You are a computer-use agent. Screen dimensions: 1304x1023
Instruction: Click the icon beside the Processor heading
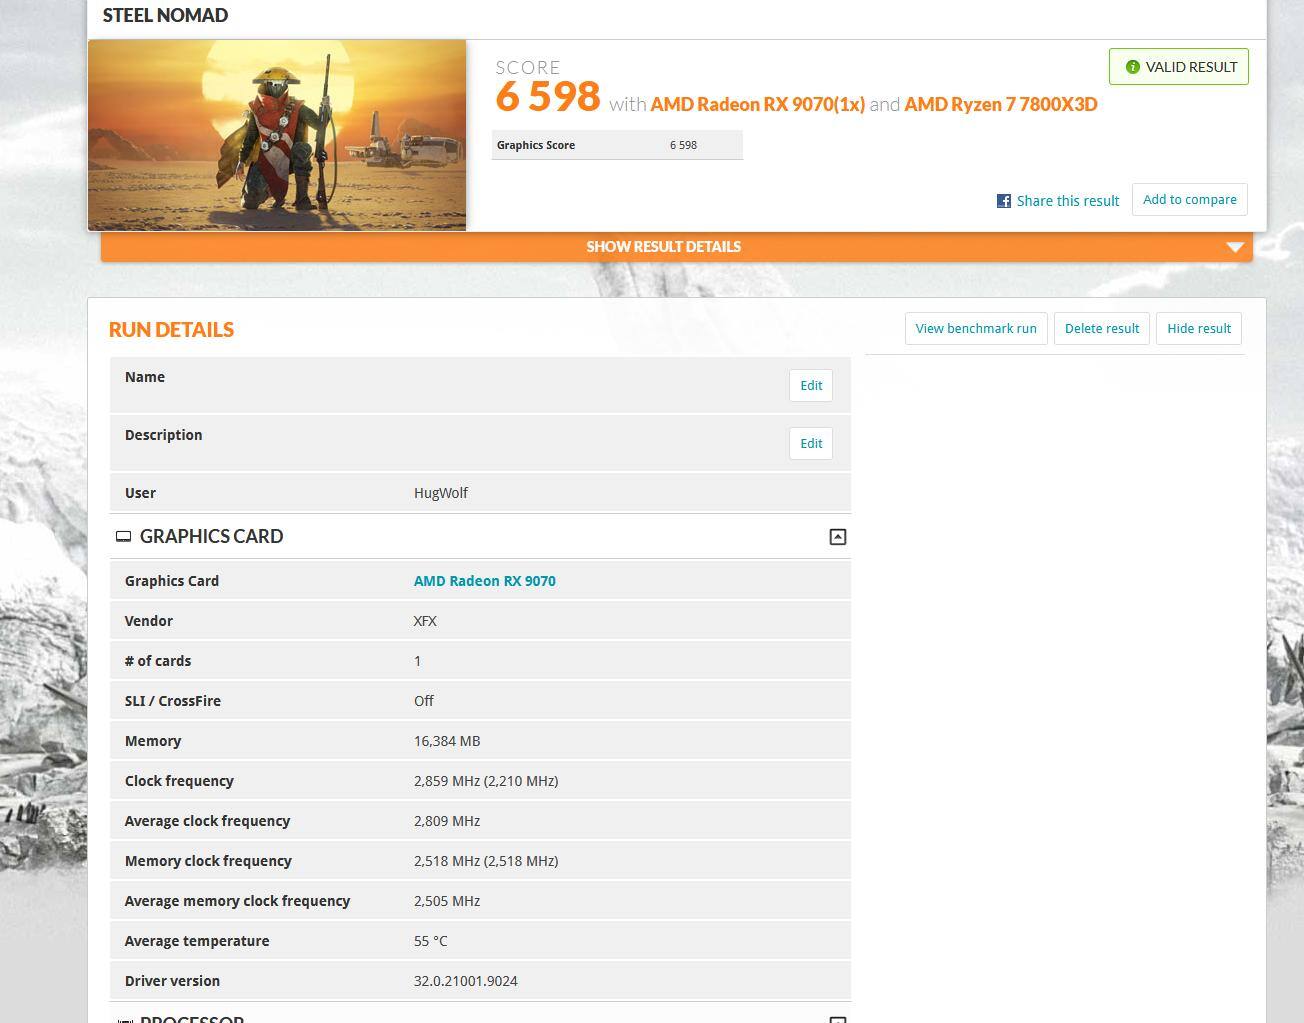point(124,1019)
